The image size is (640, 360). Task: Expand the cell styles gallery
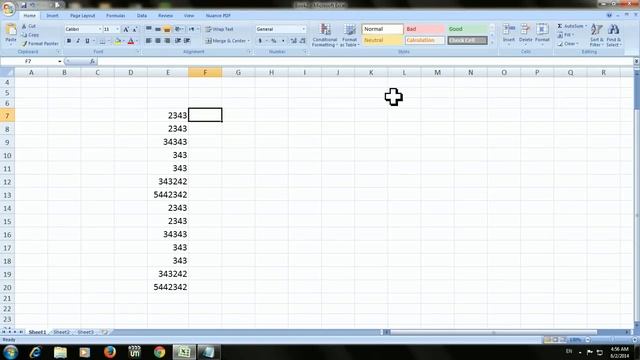tap(492, 42)
